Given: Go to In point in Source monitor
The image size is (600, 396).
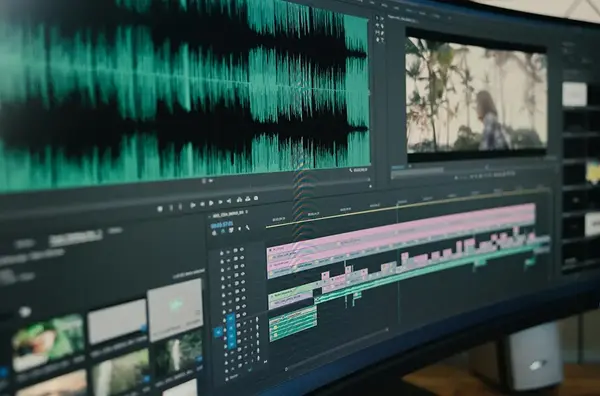Looking at the screenshot, I should (193, 205).
